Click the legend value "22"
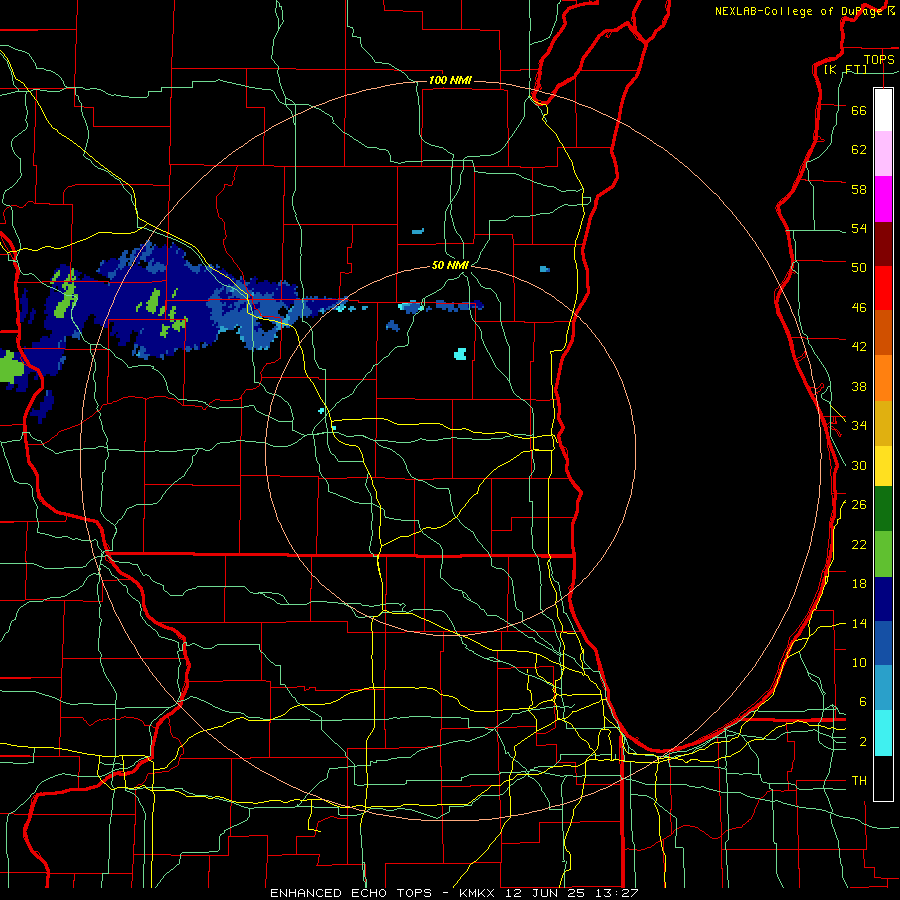This screenshot has height=900, width=900. click(x=859, y=544)
